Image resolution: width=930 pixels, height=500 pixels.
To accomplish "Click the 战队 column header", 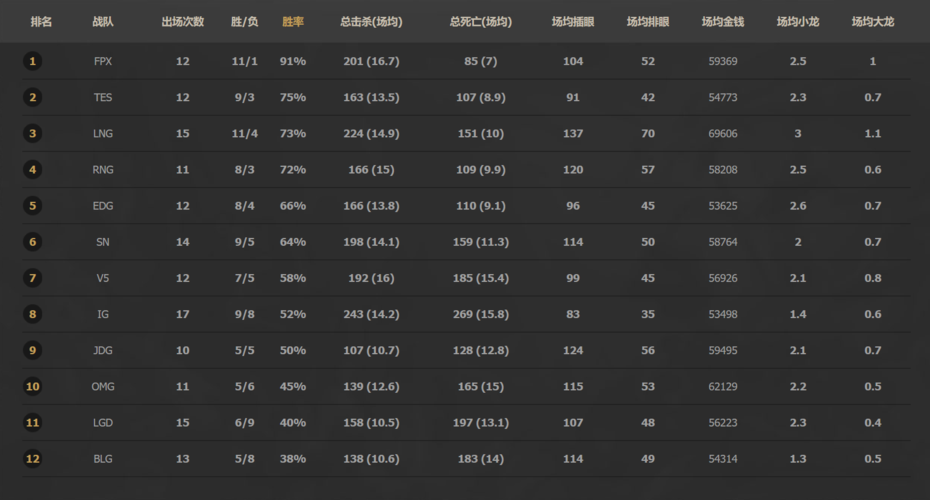I will point(103,22).
